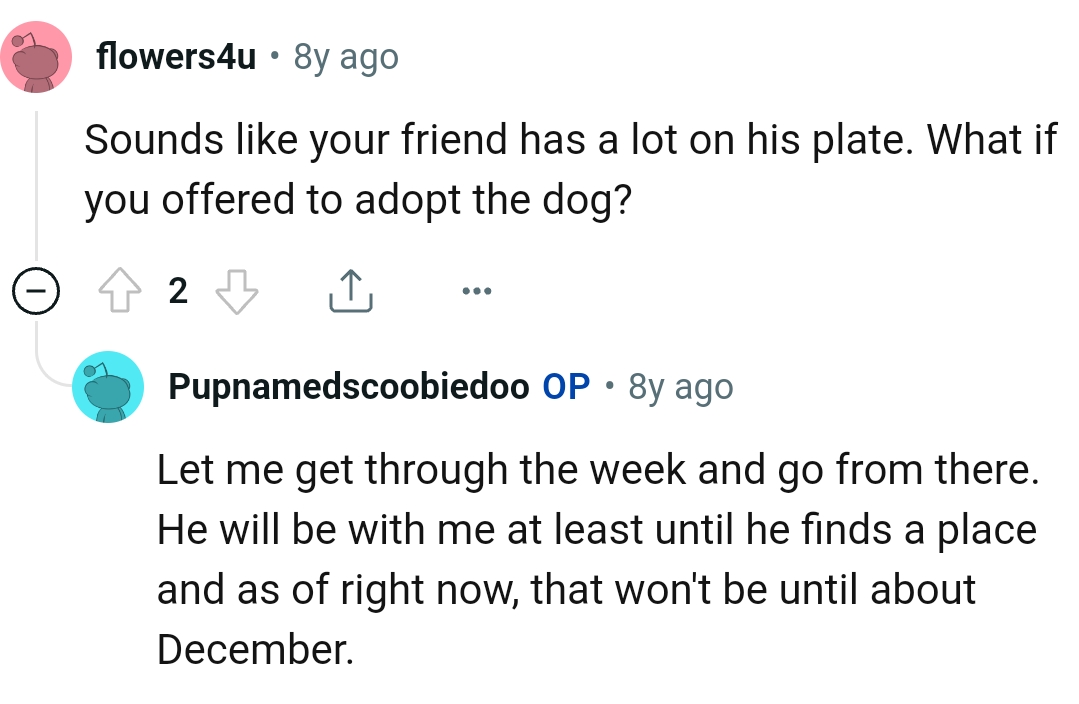Click flowers4u's snoo avatar

pos(37,57)
